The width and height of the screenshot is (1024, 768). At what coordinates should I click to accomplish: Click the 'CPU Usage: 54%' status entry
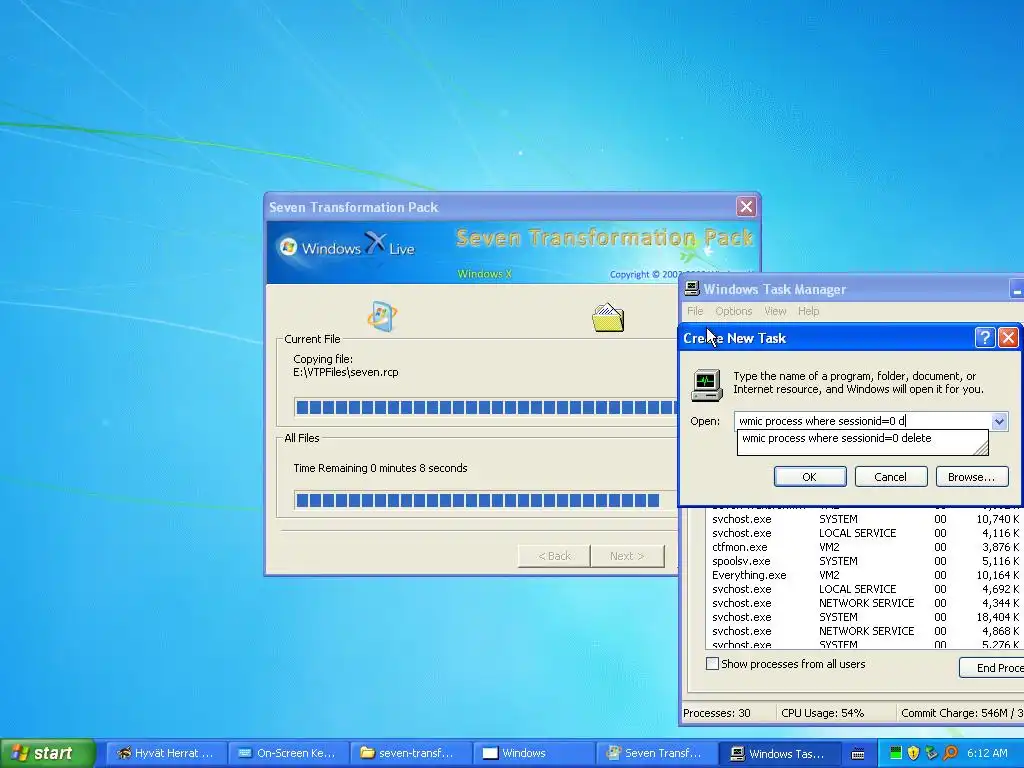coord(835,713)
